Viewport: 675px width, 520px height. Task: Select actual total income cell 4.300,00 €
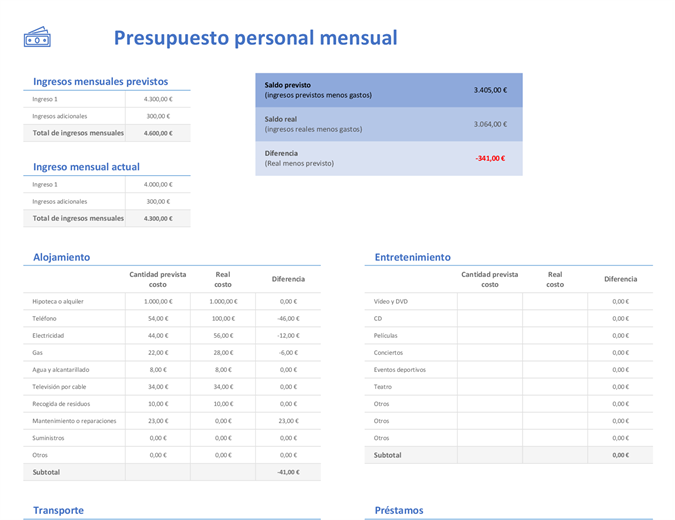click(x=158, y=218)
